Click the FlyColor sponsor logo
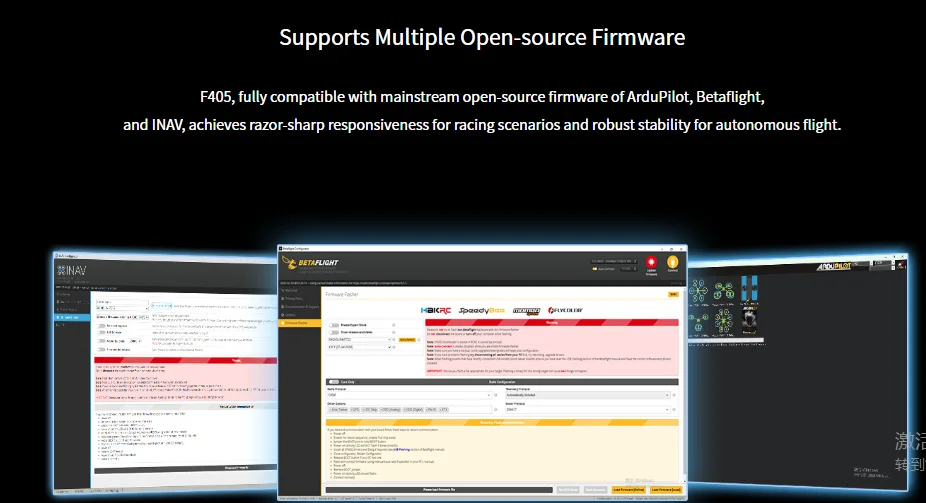 point(565,310)
